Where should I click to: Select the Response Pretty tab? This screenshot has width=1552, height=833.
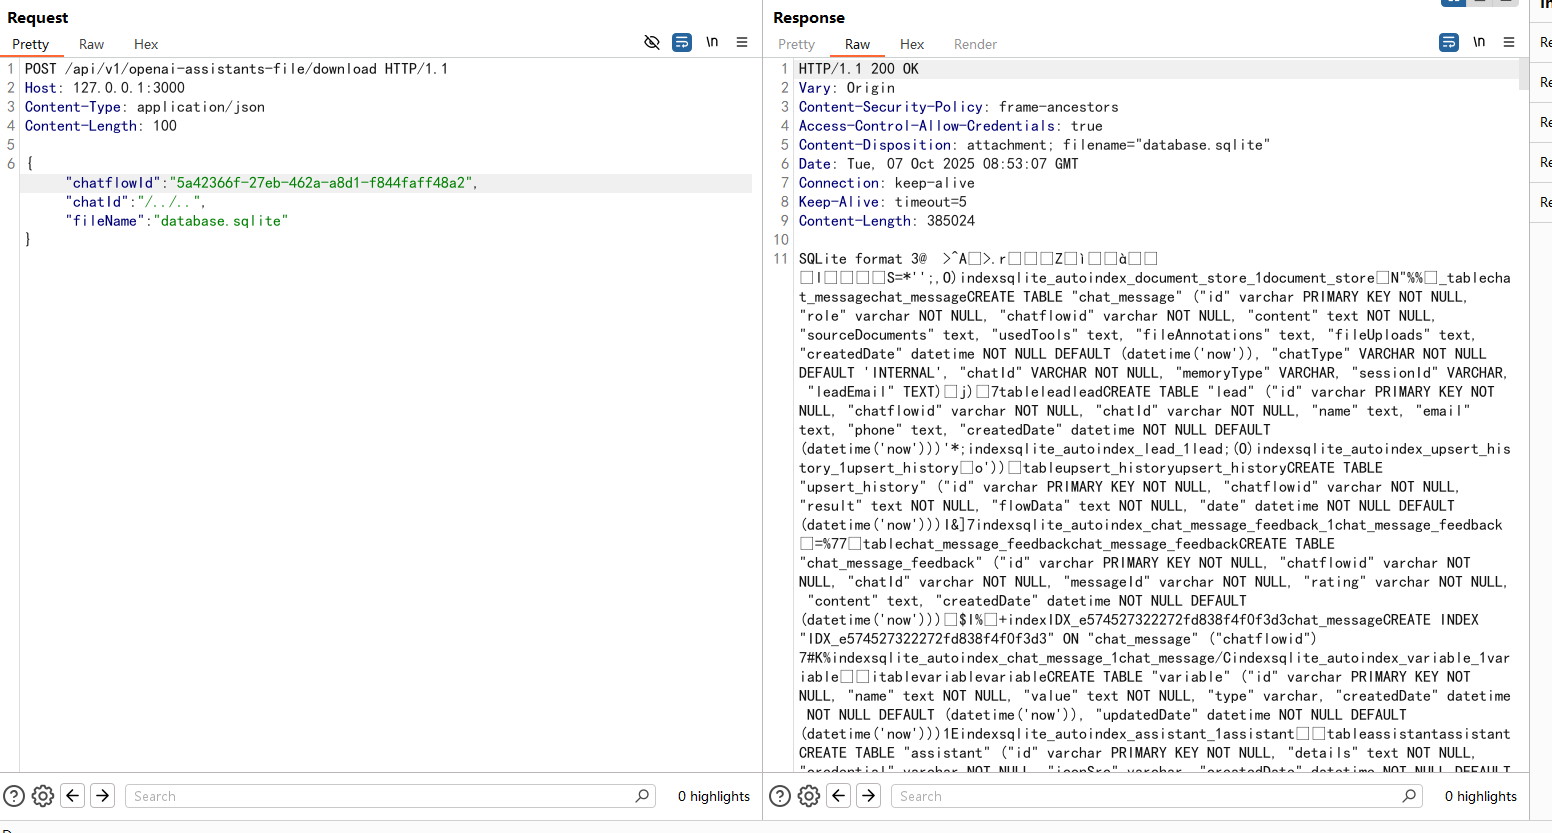796,44
